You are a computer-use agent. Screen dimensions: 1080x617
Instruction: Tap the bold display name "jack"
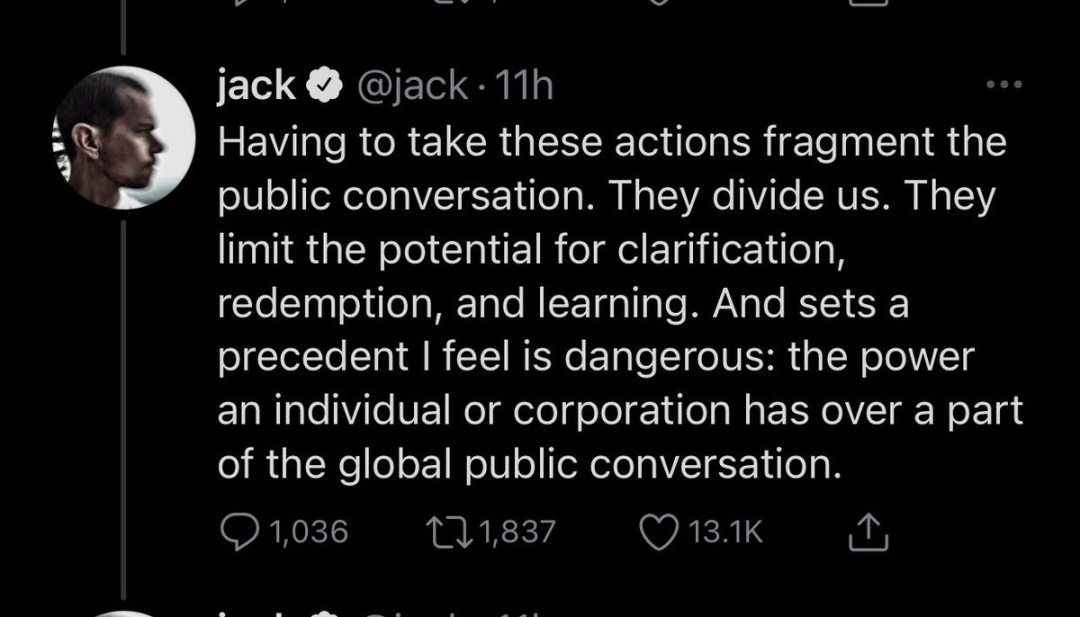pos(256,87)
